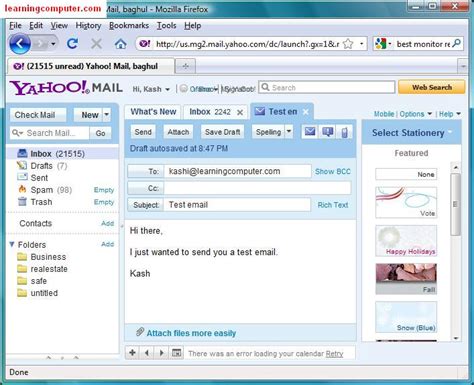Click the stationery list scrollbar handle
The width and height of the screenshot is (474, 385).
tap(455, 204)
